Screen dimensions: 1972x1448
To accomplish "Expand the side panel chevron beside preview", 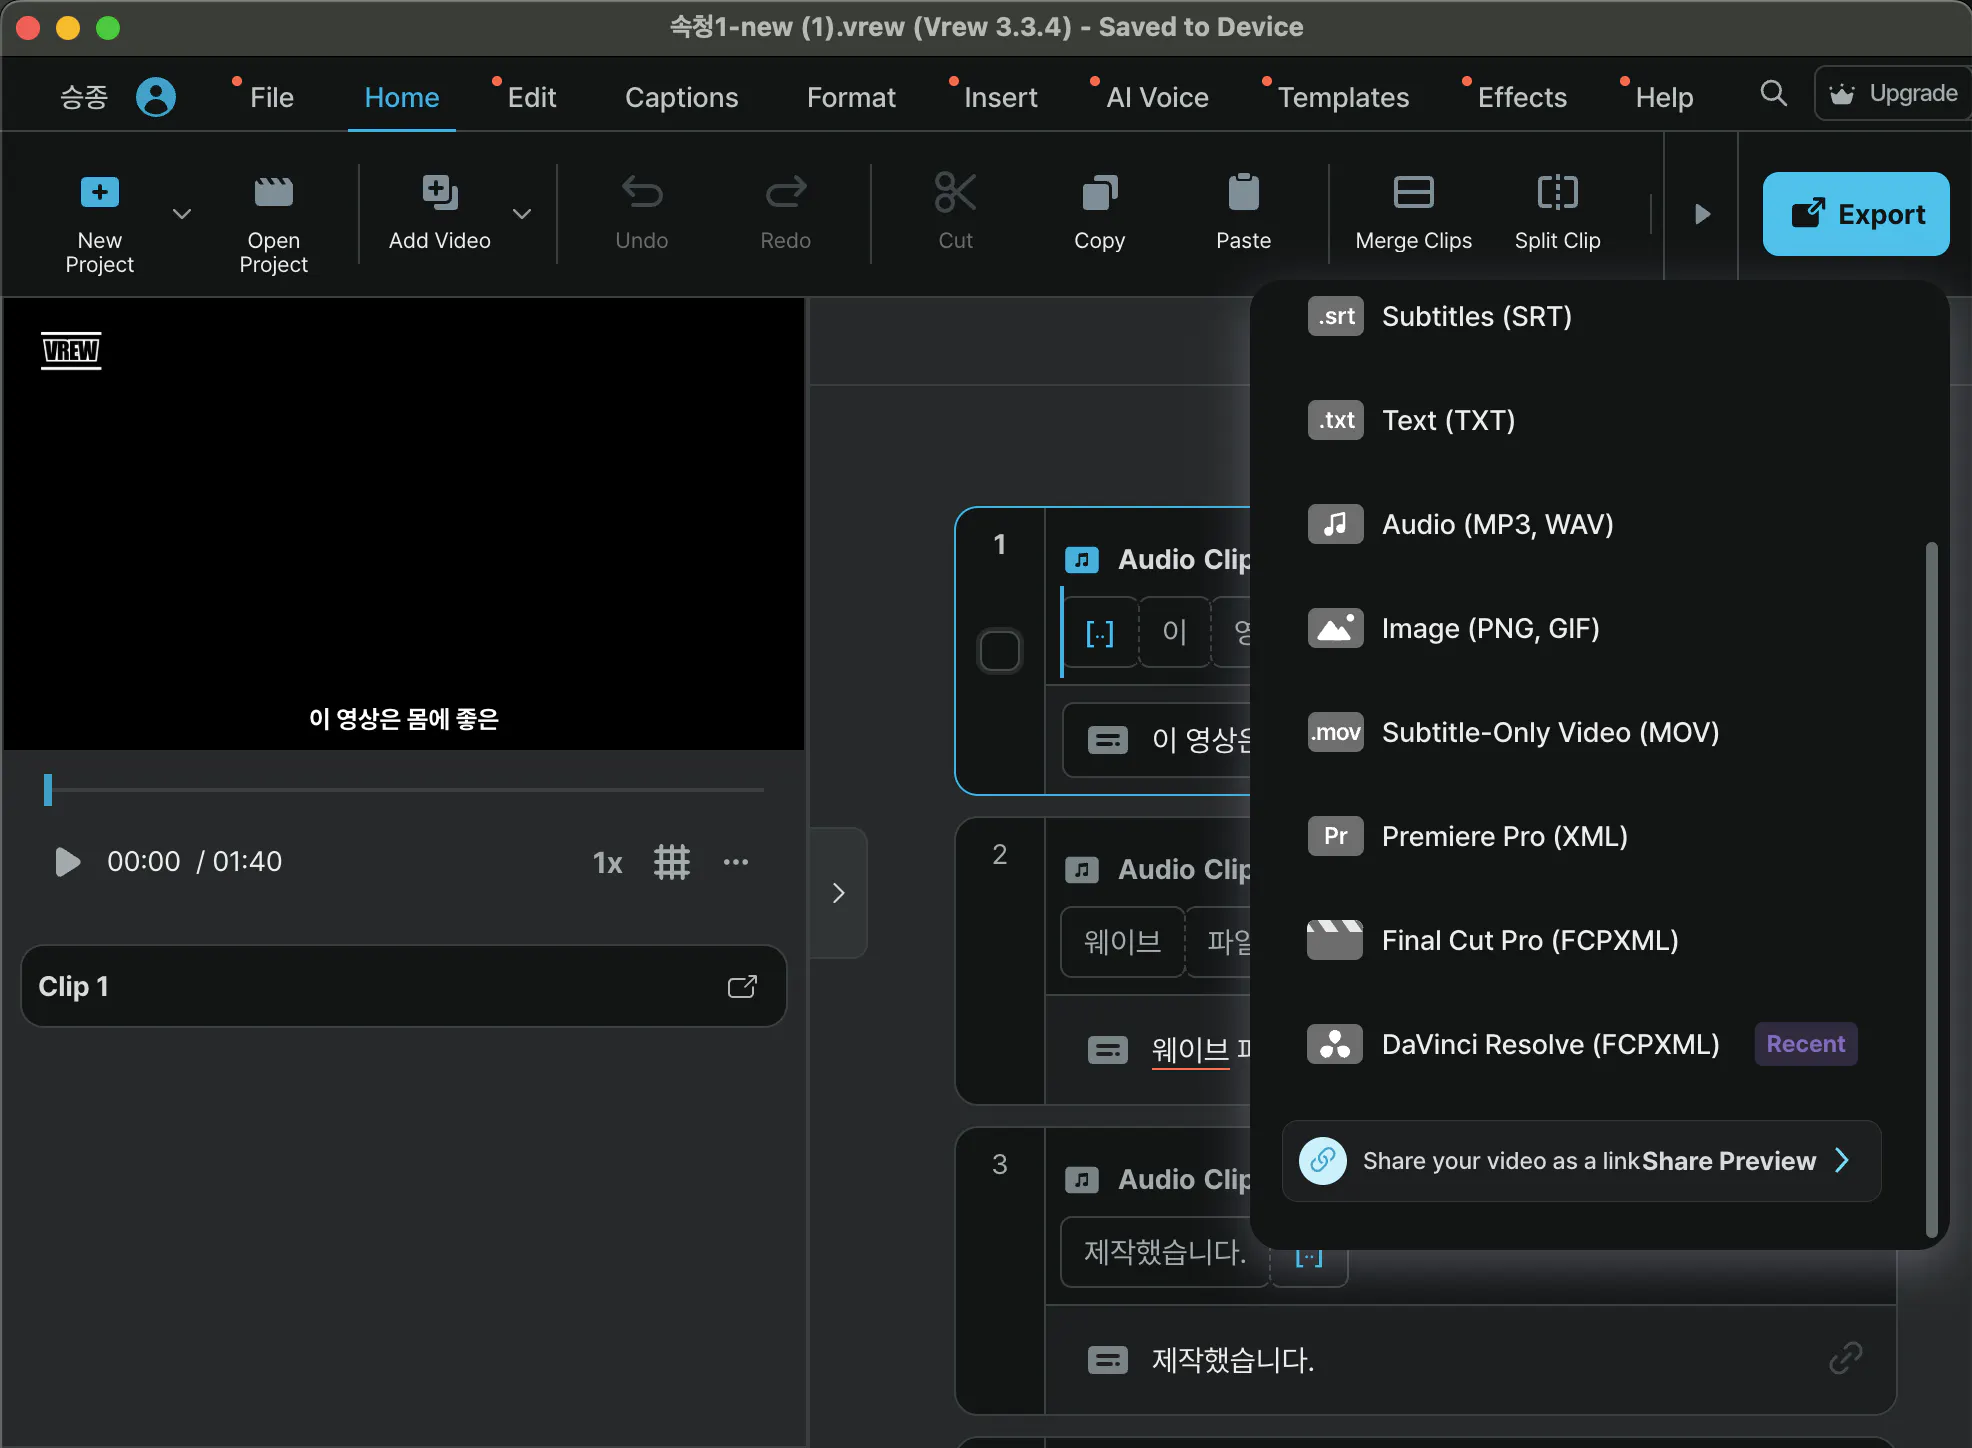I will 838,893.
